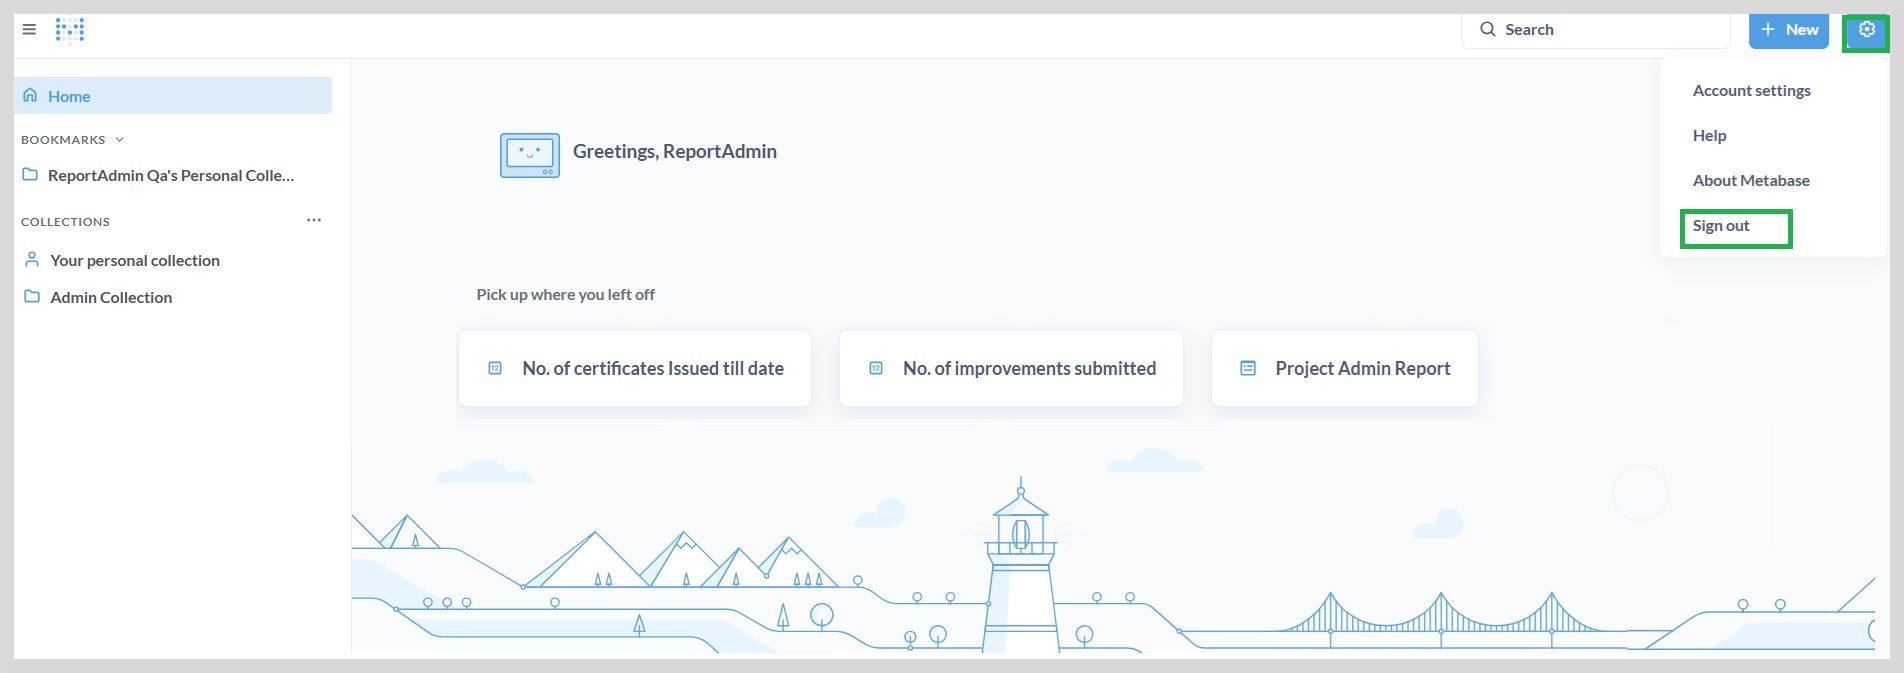Open the ReportAdmin Qa's Personal Collection bookmark
The height and width of the screenshot is (673, 1904).
coord(171,175)
